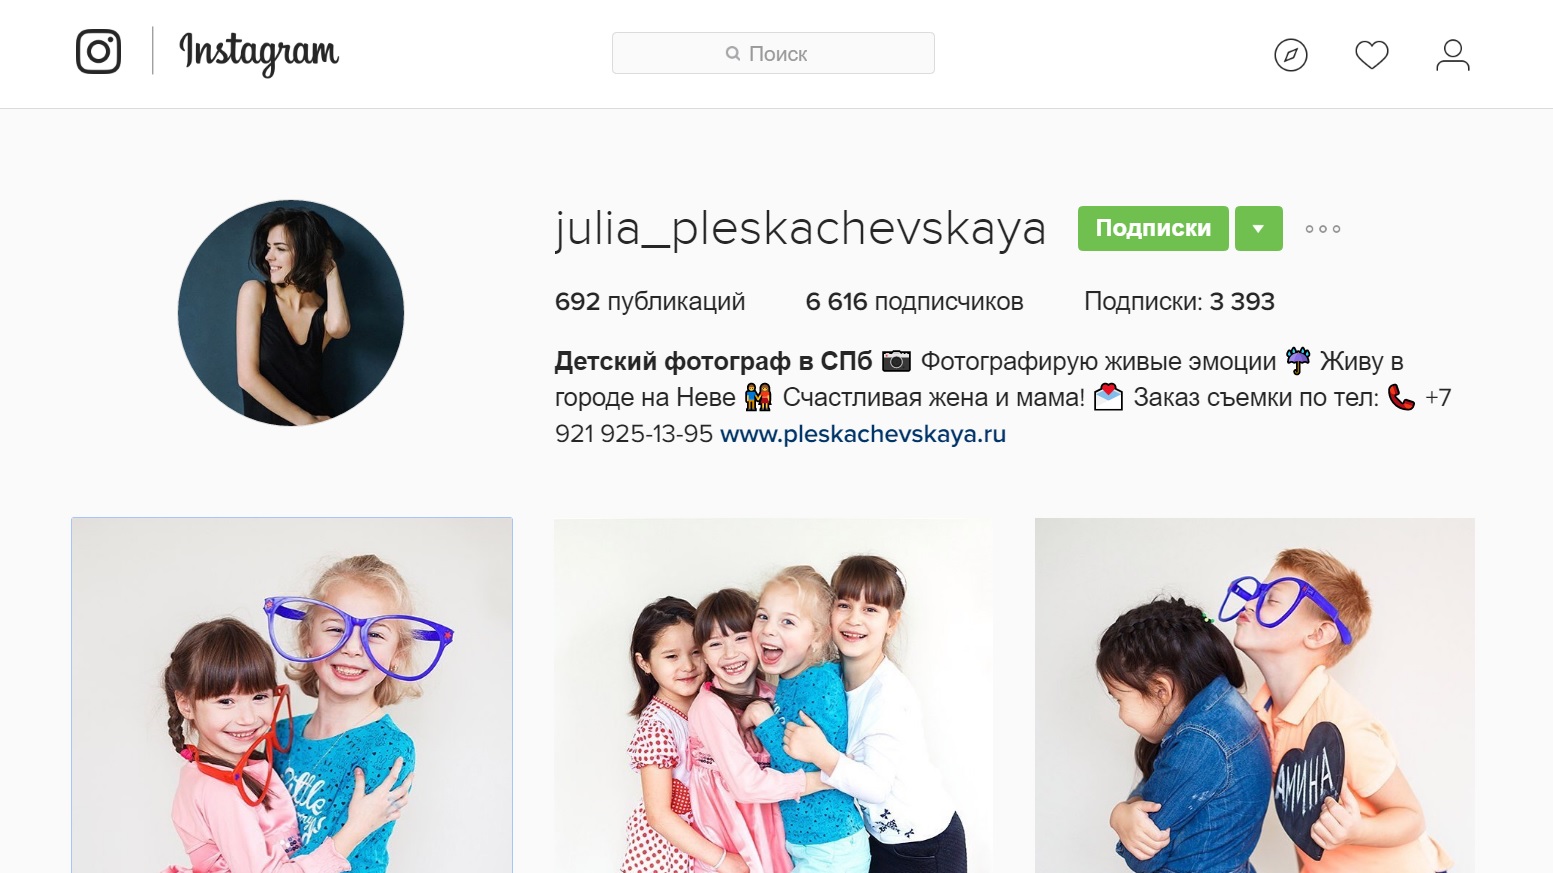Viewport: 1553px width, 873px height.
Task: Click the Поиск search field
Action: point(773,53)
